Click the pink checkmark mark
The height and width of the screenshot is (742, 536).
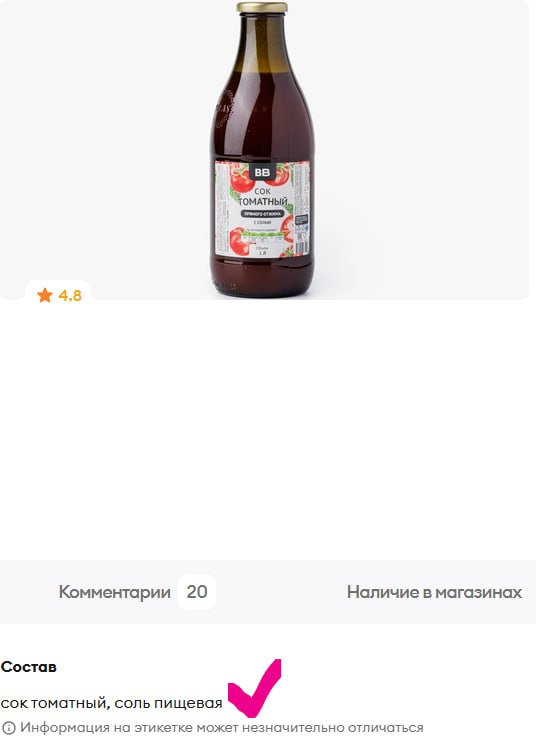255,687
